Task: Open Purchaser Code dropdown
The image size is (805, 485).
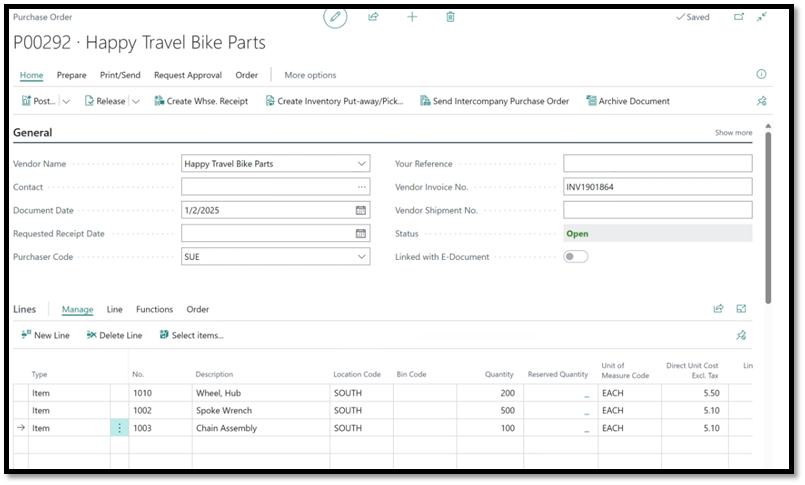Action: 361,257
